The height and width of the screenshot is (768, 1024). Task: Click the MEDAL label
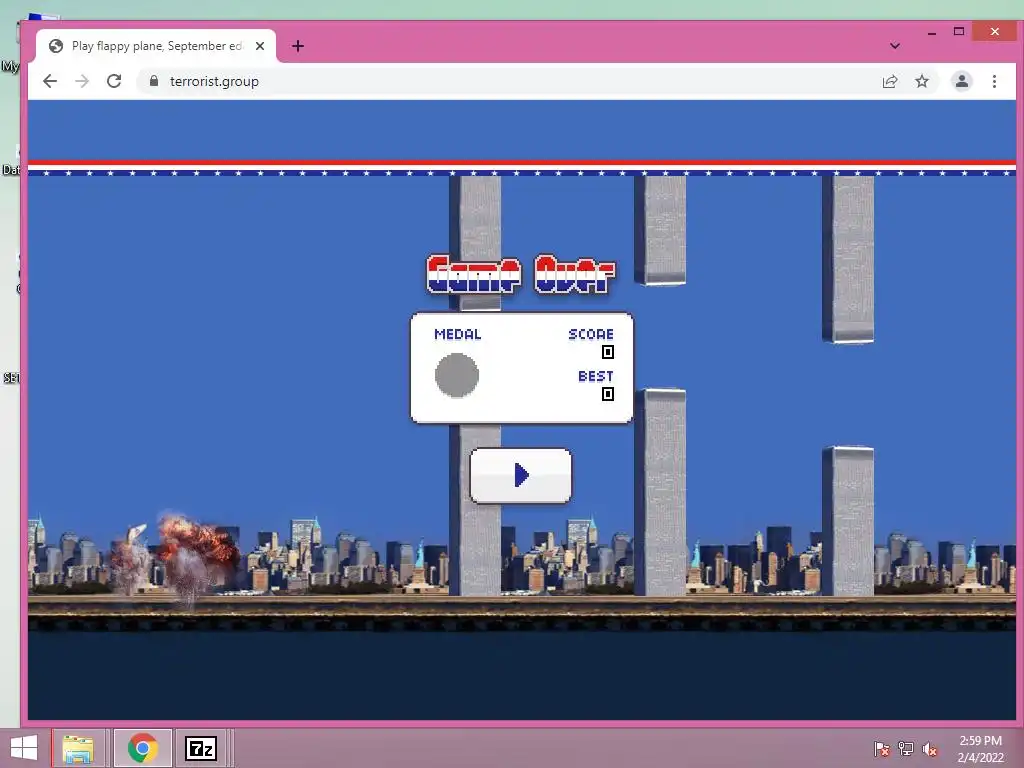[458, 334]
